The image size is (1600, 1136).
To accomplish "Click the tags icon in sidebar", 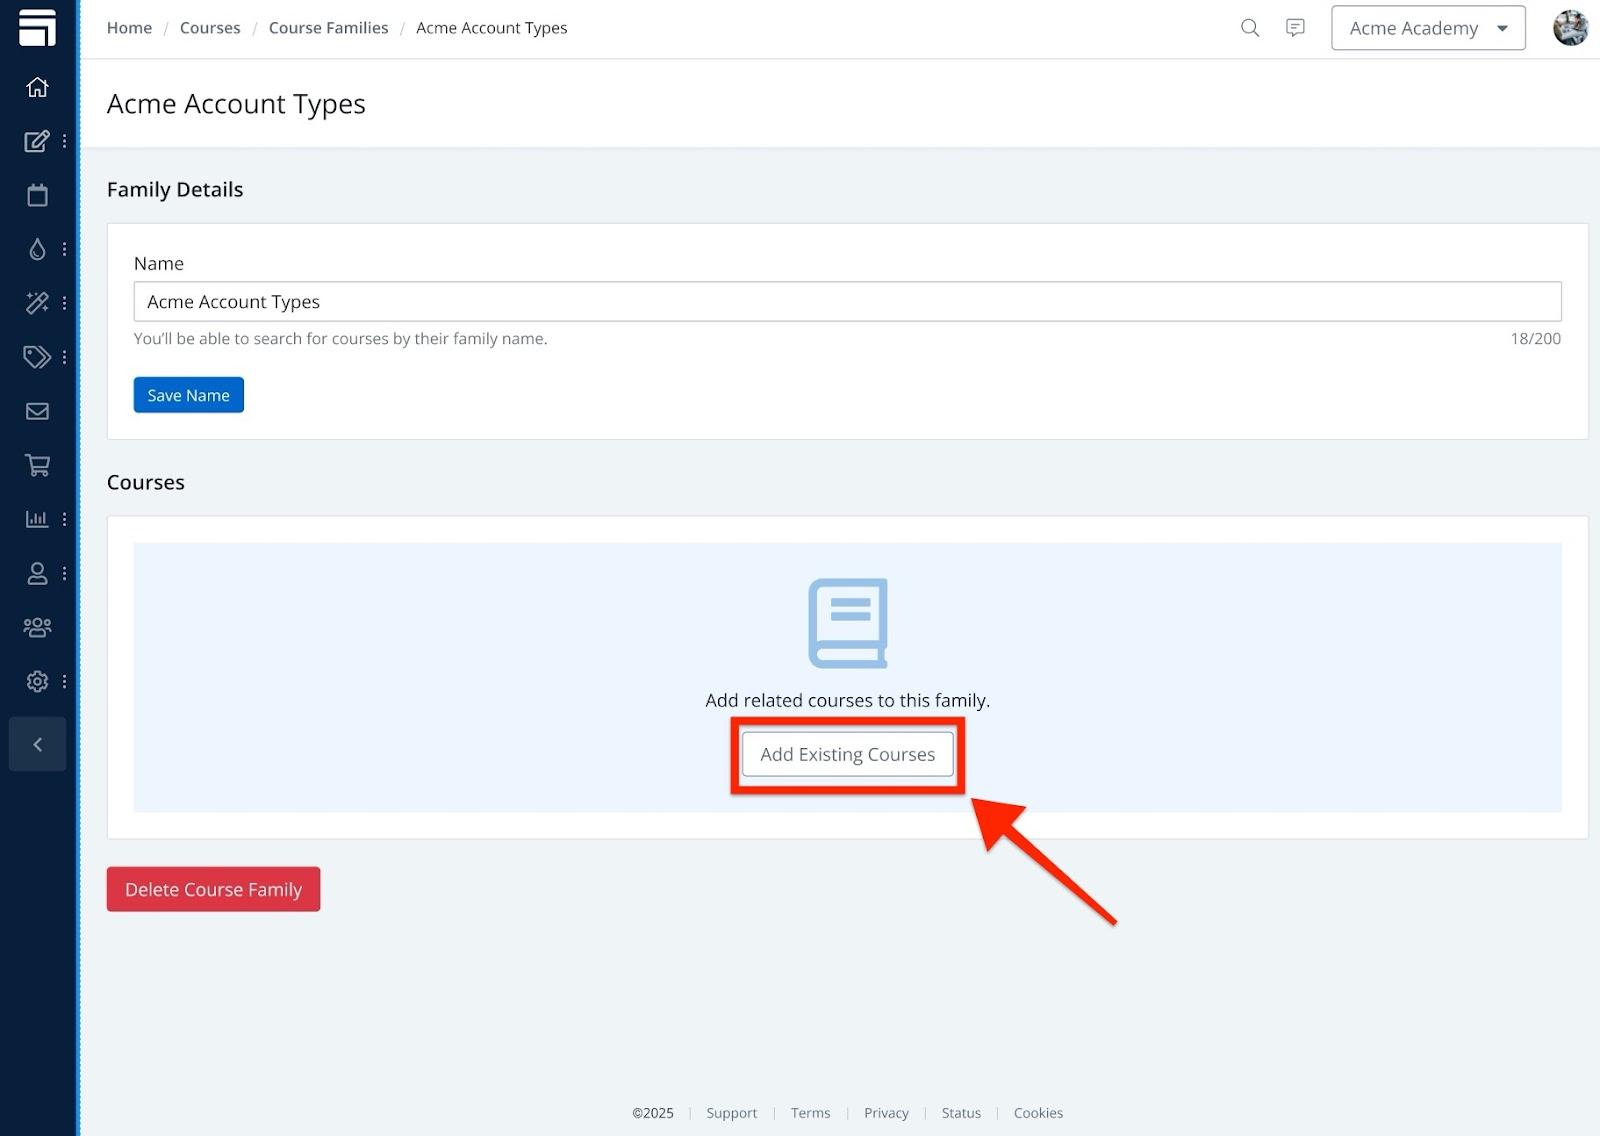I will pos(37,357).
